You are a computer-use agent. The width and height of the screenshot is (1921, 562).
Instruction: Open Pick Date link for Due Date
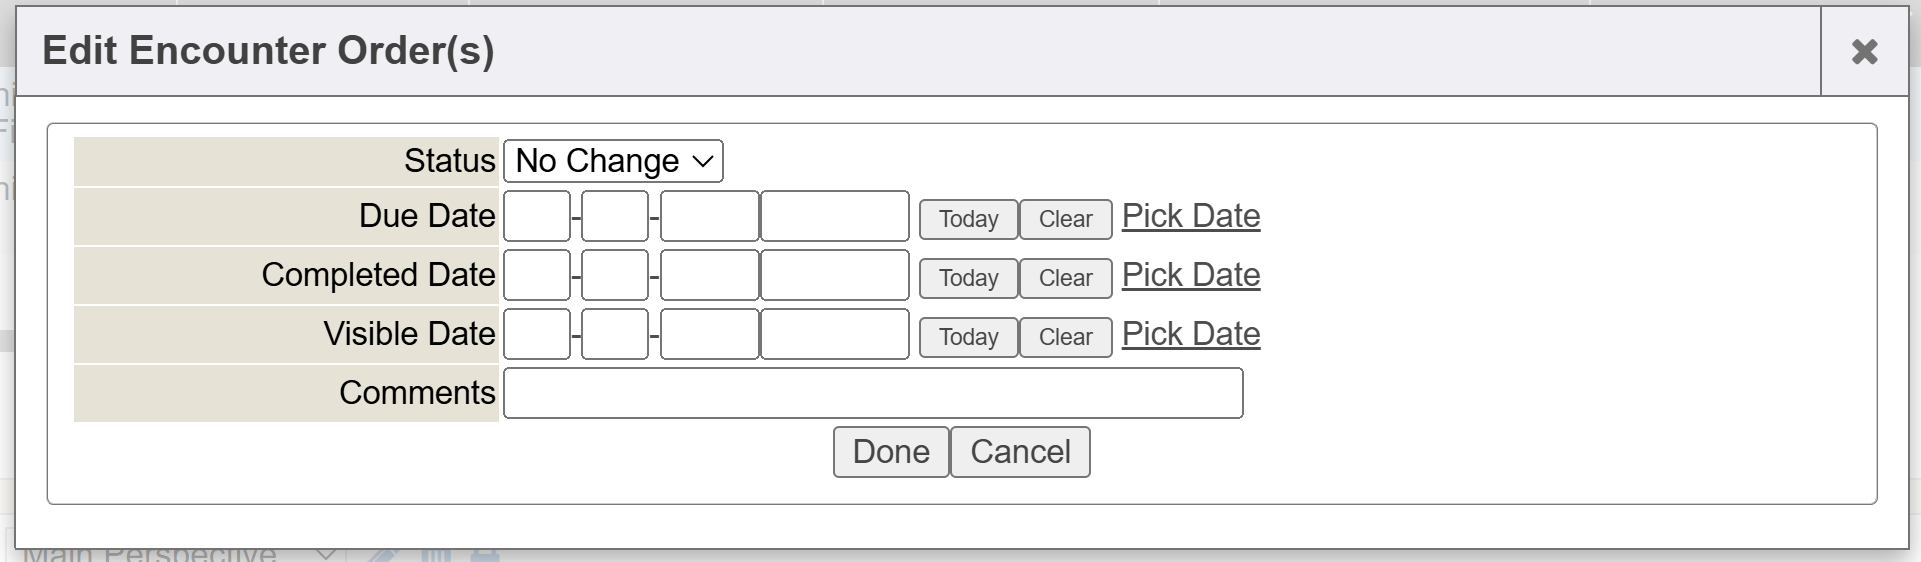tap(1190, 216)
